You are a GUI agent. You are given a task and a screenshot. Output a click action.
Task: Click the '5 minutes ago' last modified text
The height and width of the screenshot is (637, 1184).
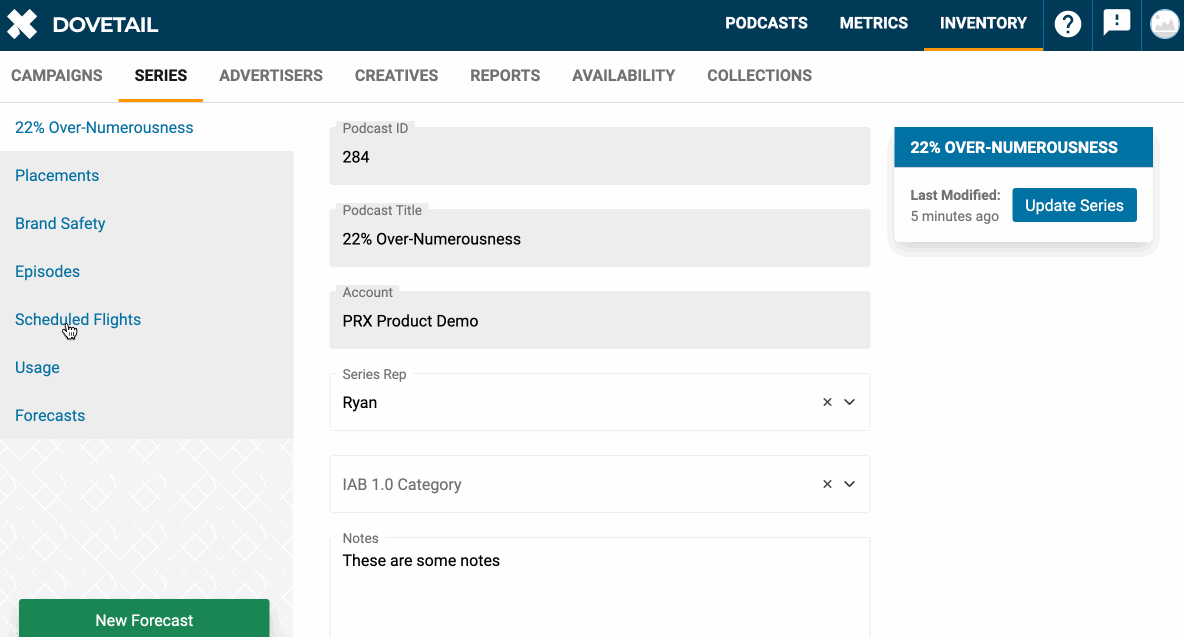[x=954, y=217]
